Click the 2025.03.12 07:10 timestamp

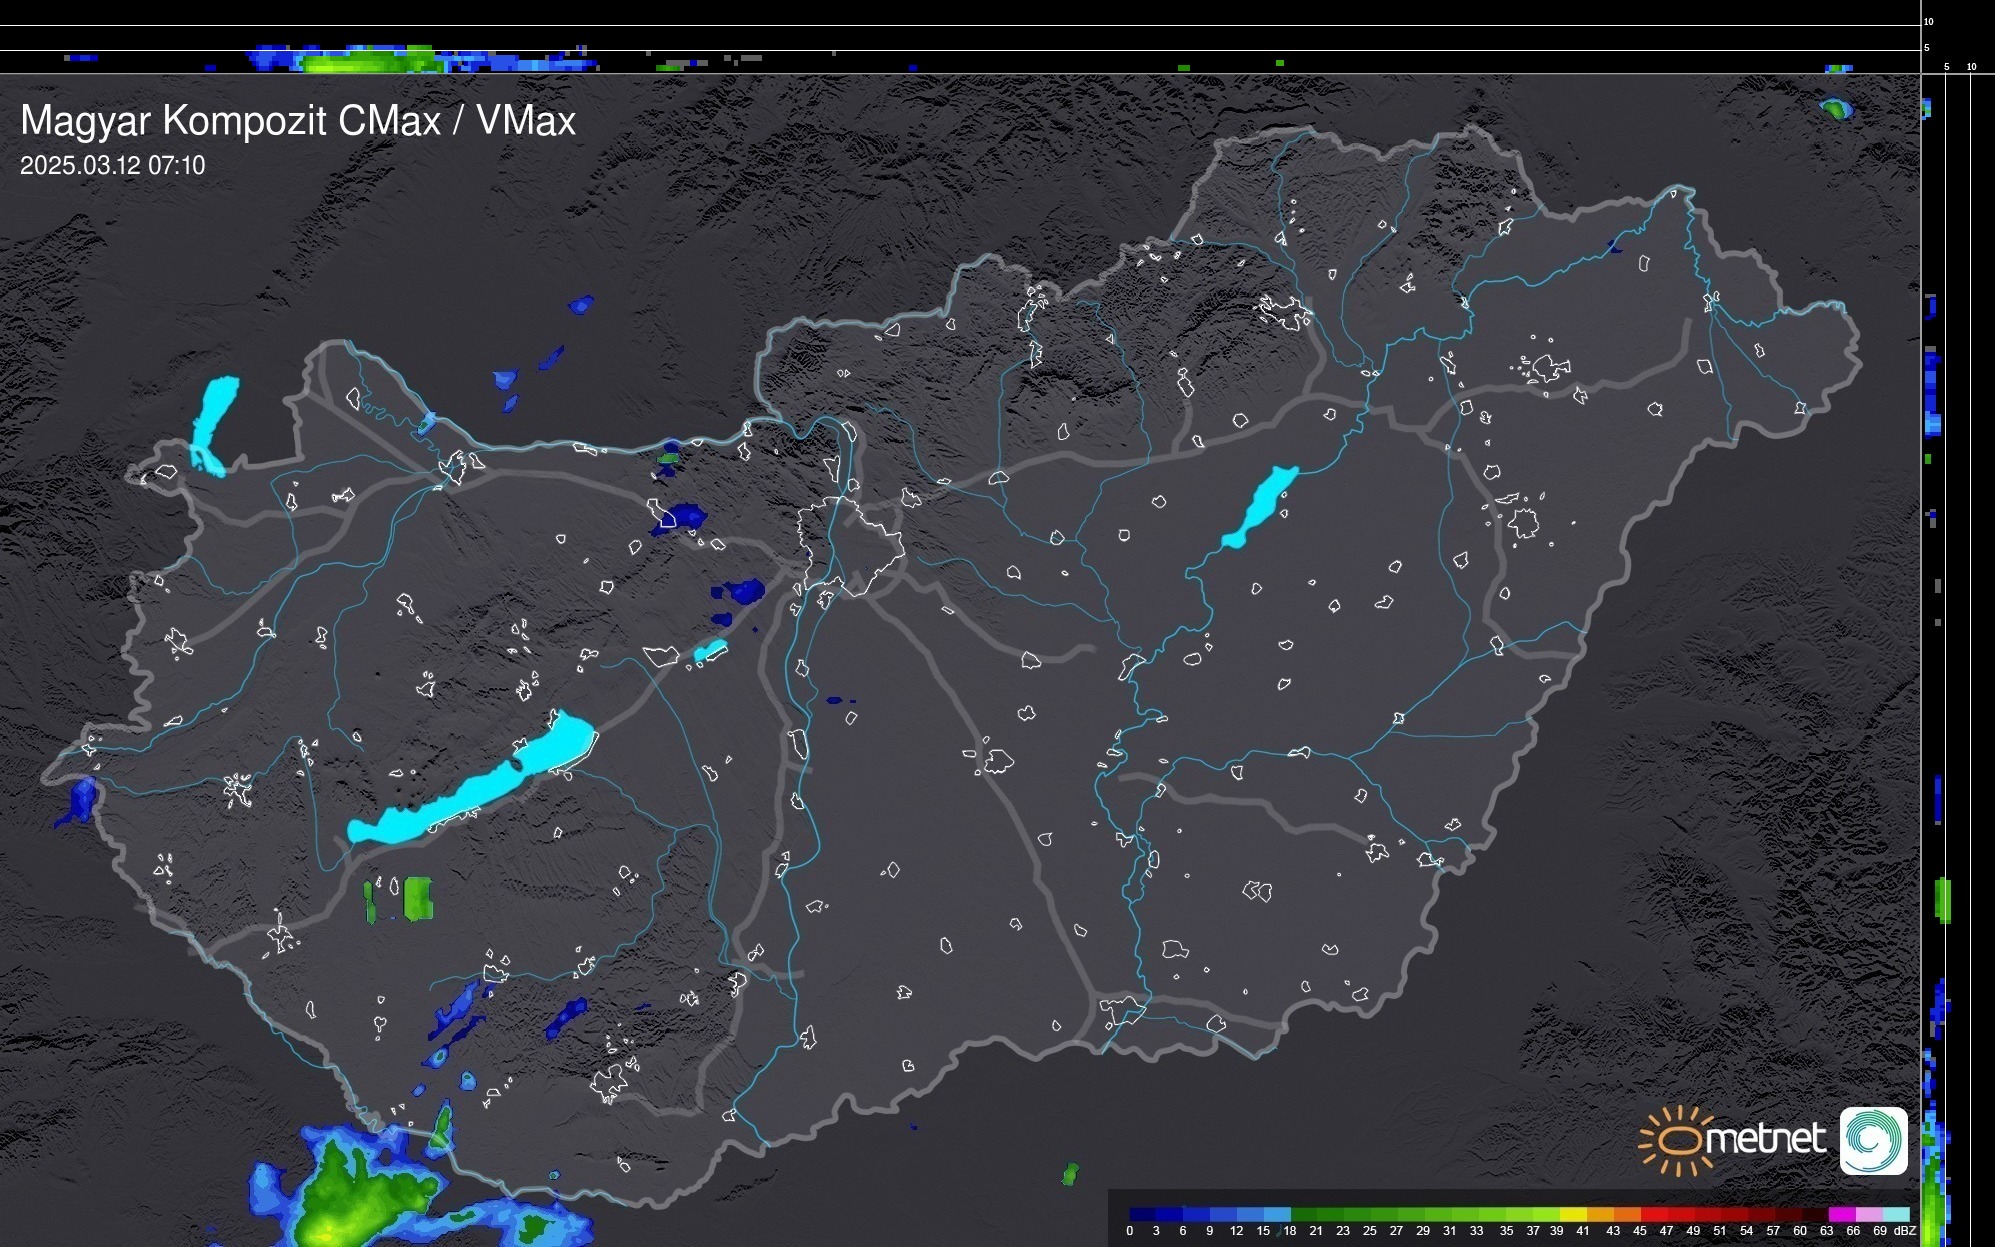(112, 166)
